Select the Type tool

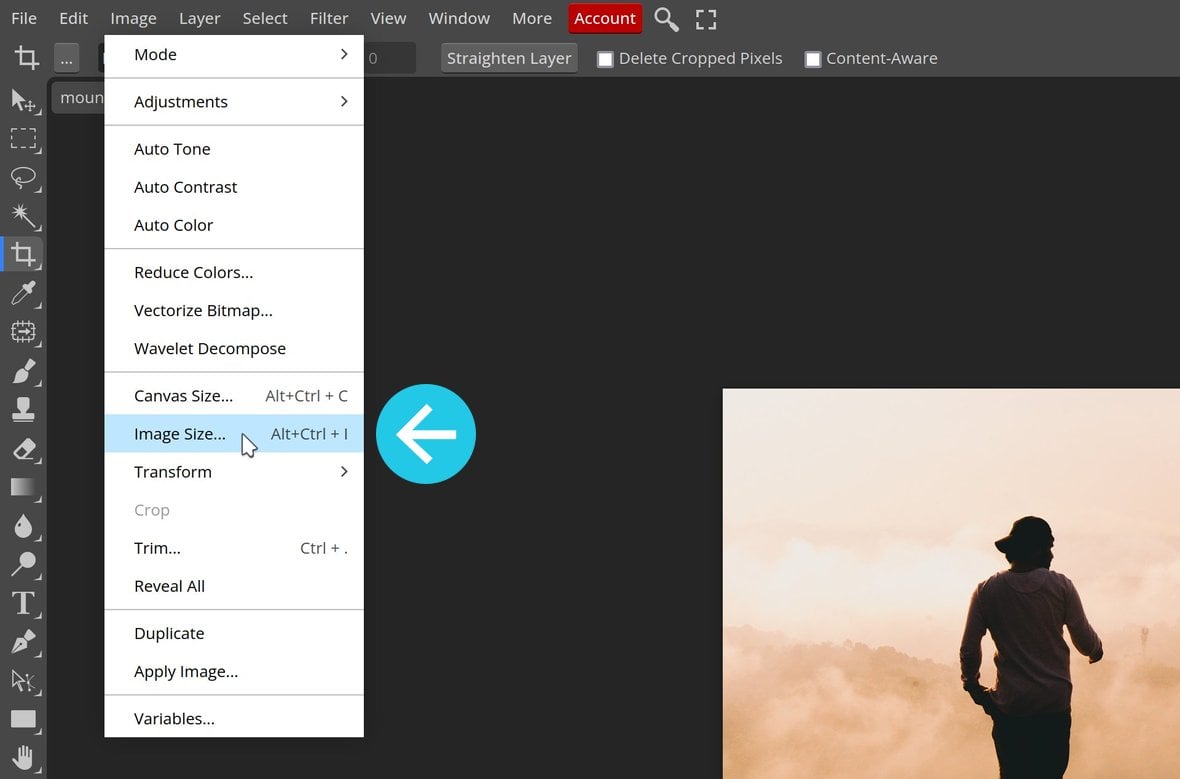point(23,603)
